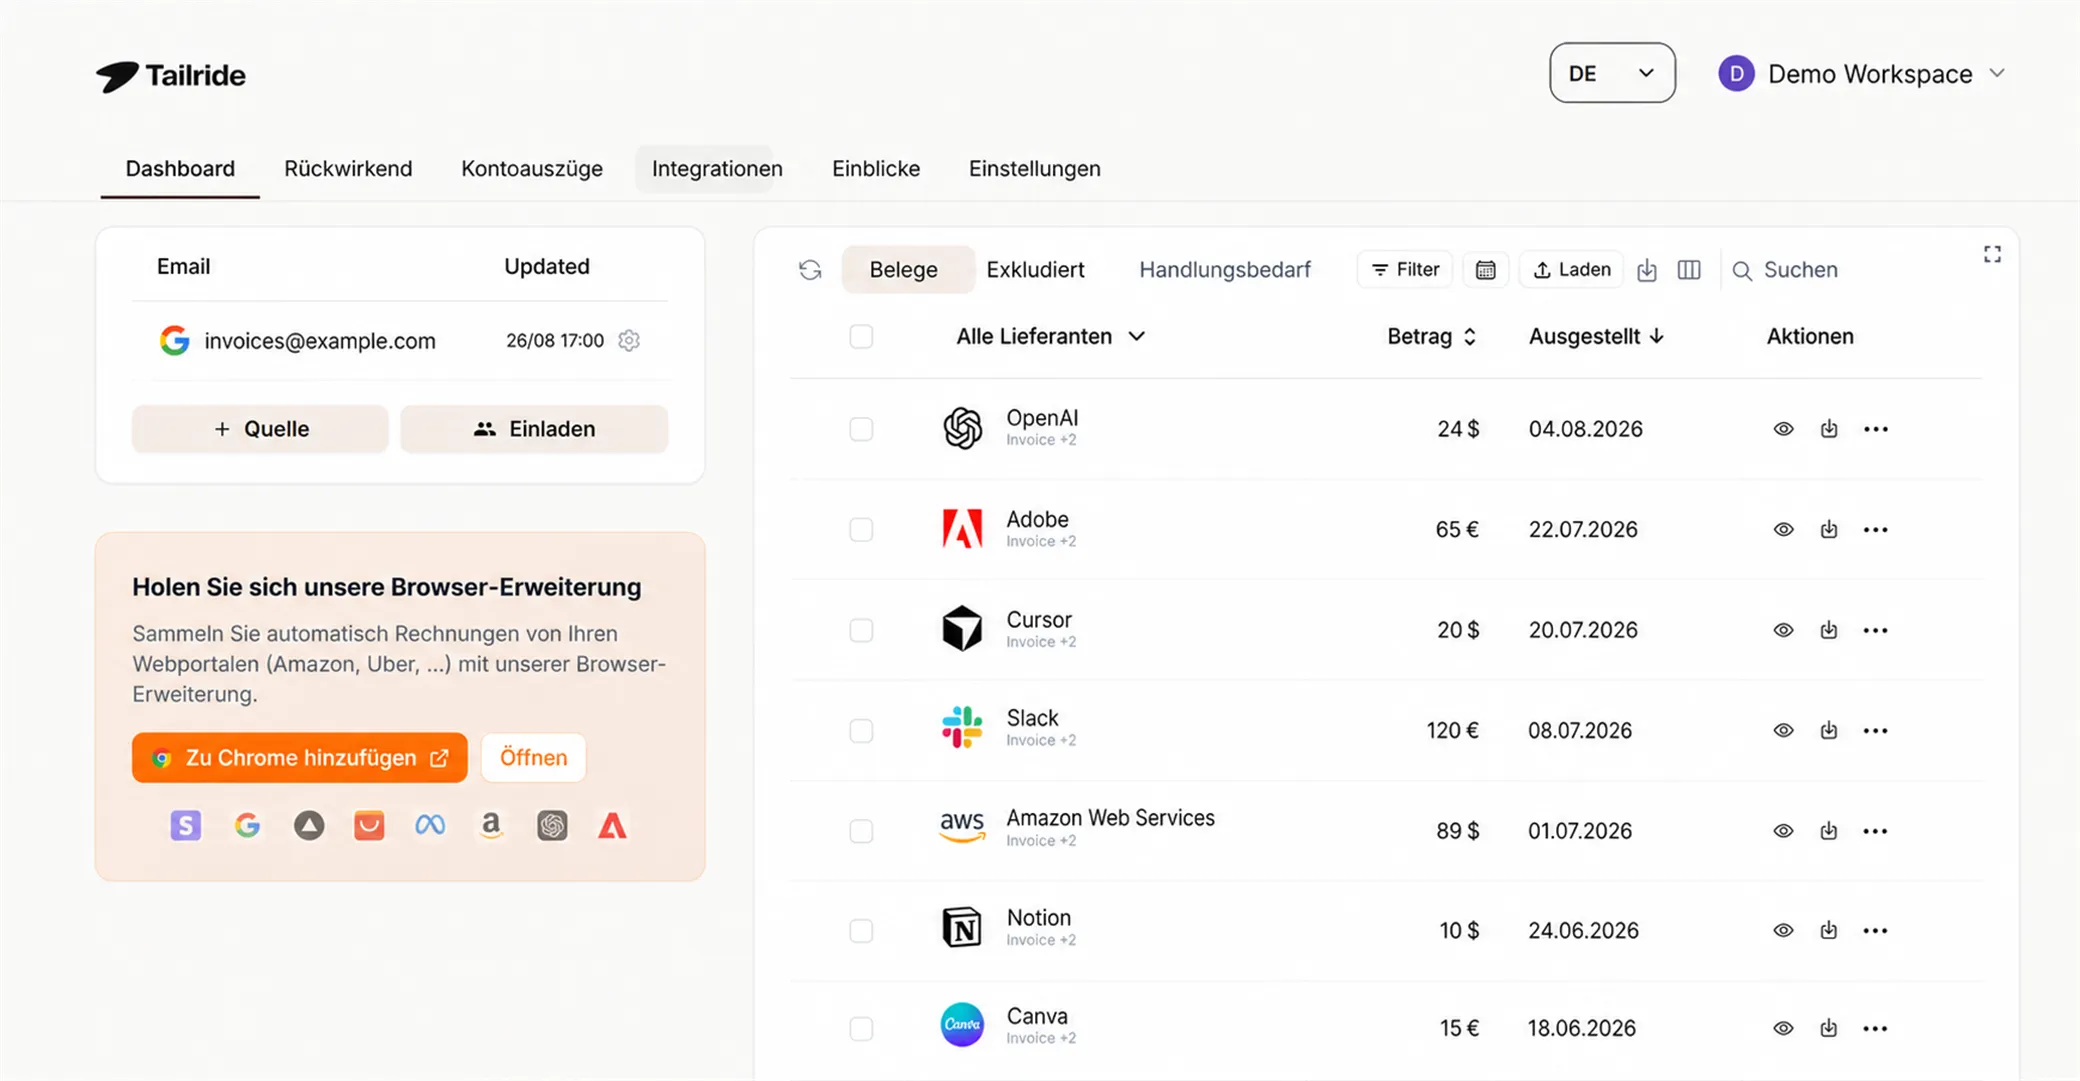Screen dimensions: 2080x1081
Task: Download the Cursor invoice
Action: (1828, 630)
